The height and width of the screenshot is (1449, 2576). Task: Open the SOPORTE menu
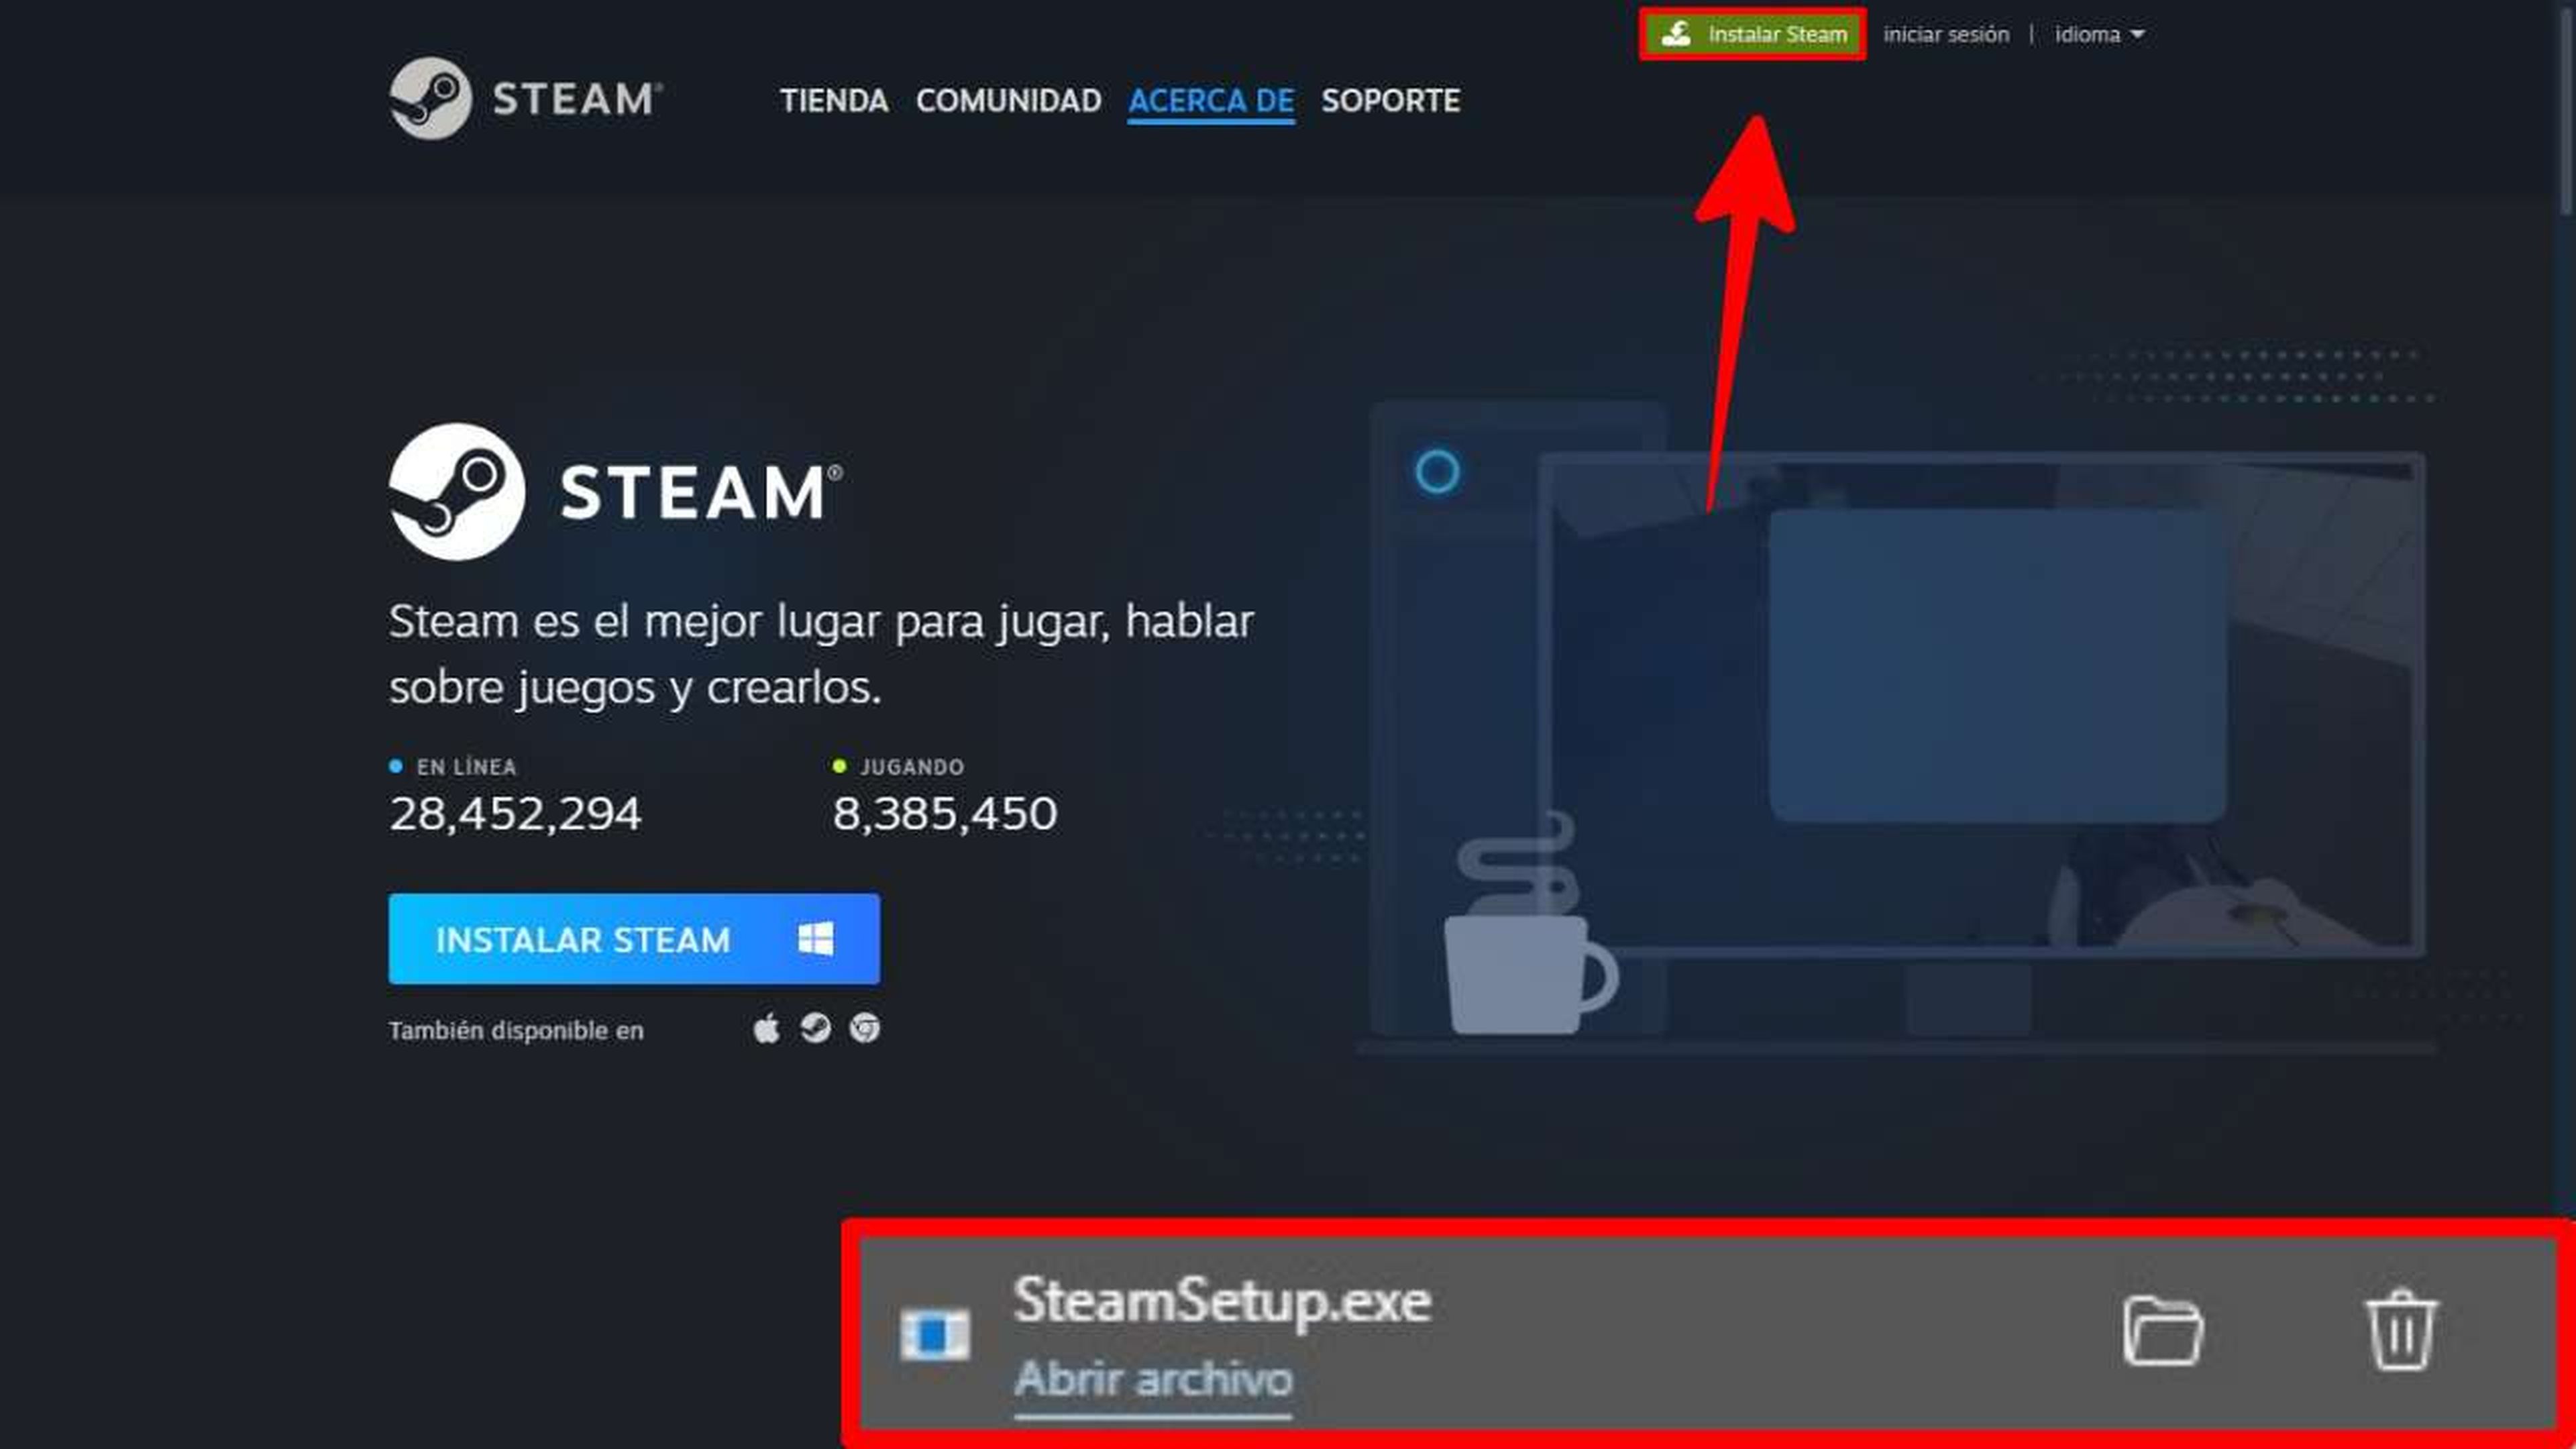coord(1390,101)
